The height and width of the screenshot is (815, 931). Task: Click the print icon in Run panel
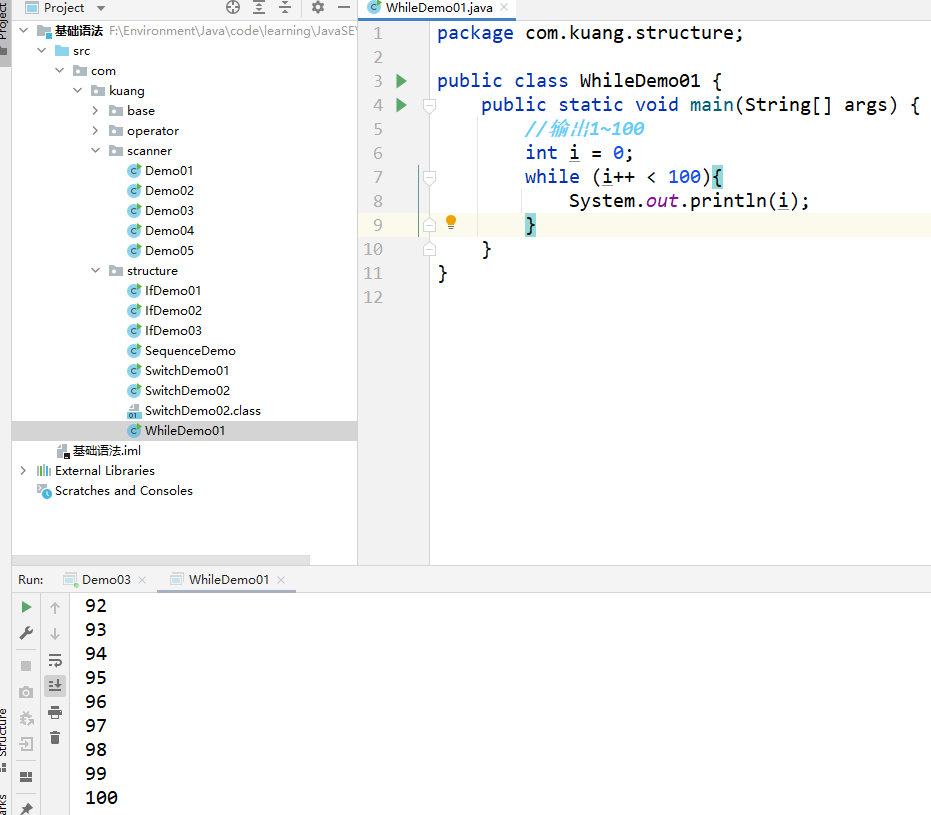coord(55,712)
